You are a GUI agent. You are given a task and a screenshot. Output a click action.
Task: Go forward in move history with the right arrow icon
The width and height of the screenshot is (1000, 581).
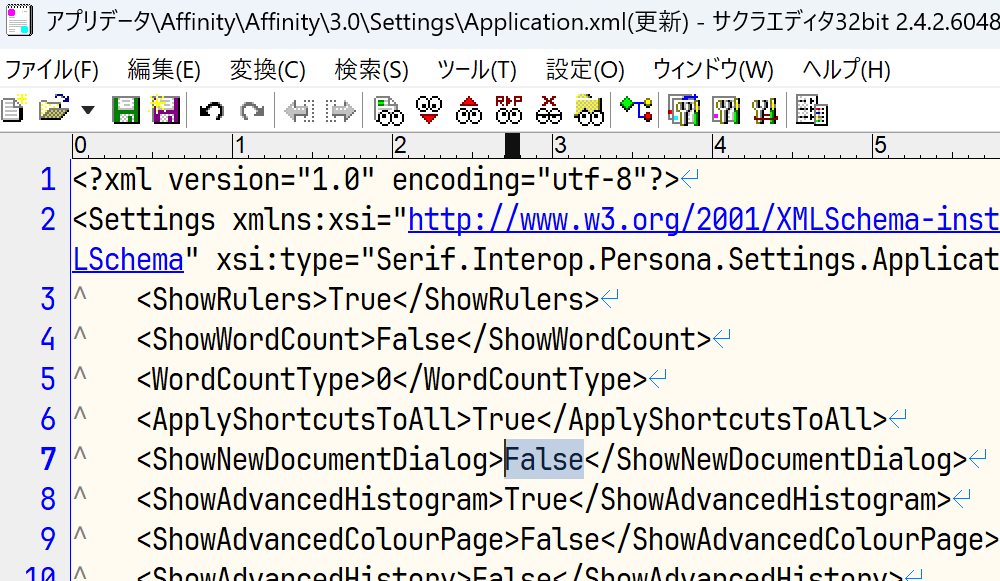[x=341, y=111]
